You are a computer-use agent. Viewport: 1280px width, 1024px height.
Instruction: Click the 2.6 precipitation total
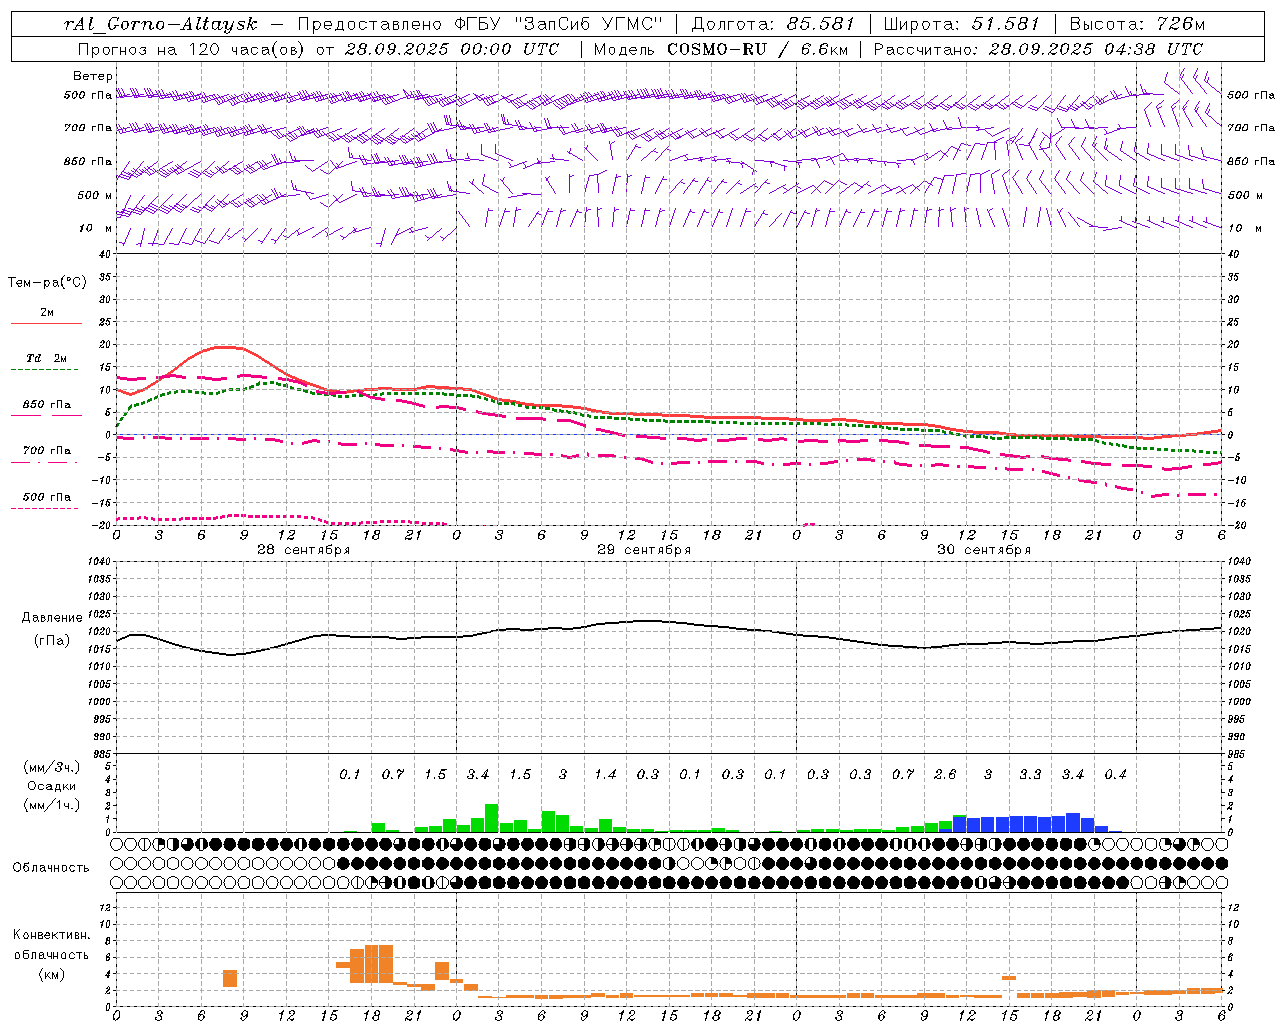[x=945, y=774]
